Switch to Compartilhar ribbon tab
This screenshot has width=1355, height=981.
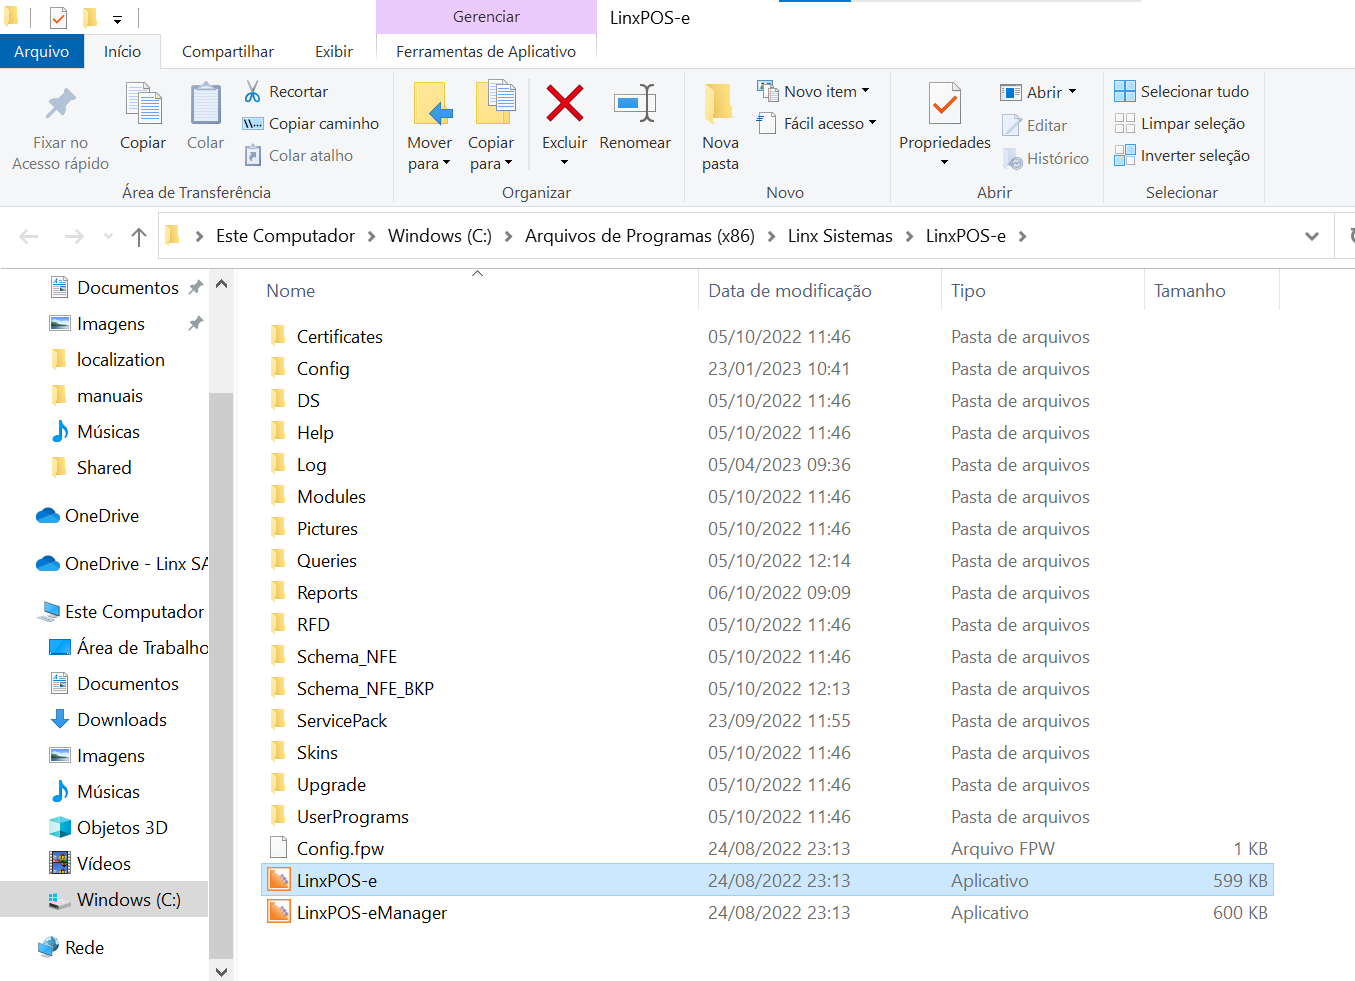[228, 51]
